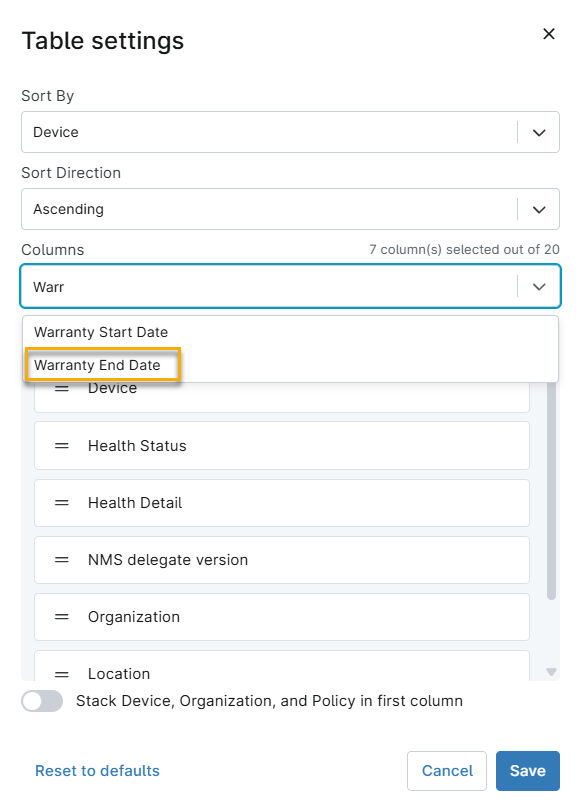
Task: Click the Cancel button
Action: pos(447,771)
